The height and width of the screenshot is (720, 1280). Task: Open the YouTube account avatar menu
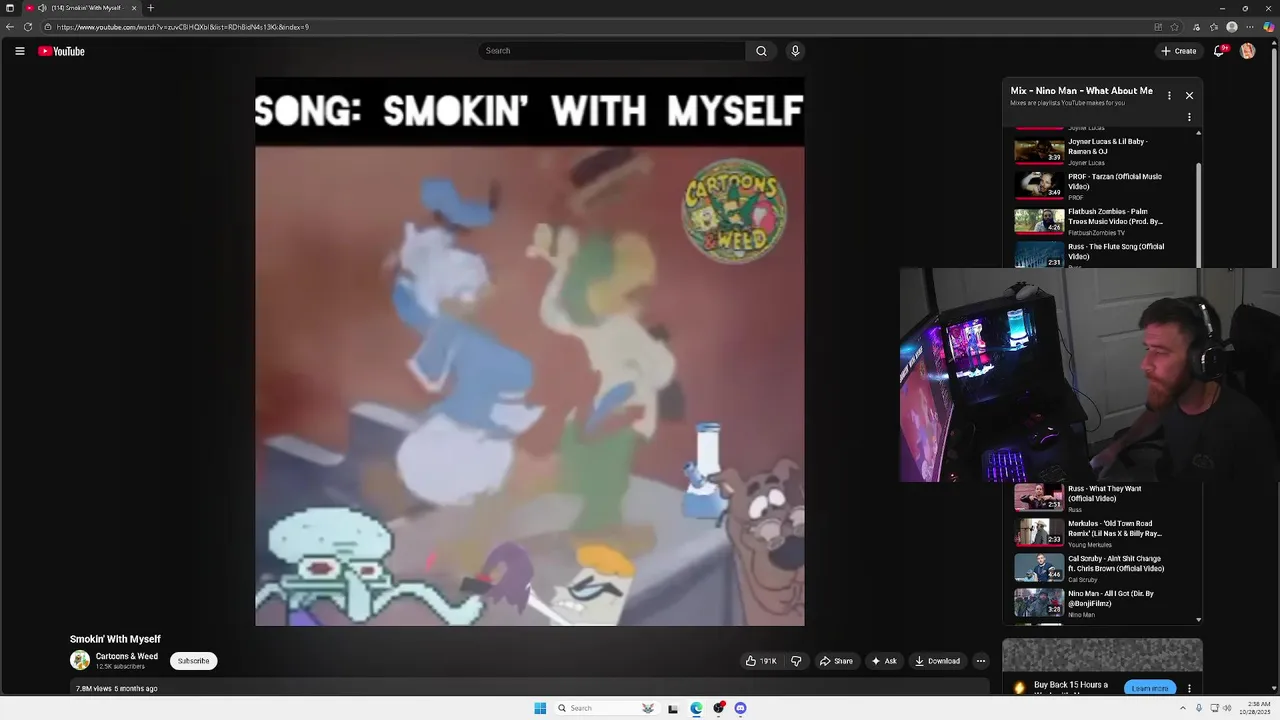click(1247, 51)
